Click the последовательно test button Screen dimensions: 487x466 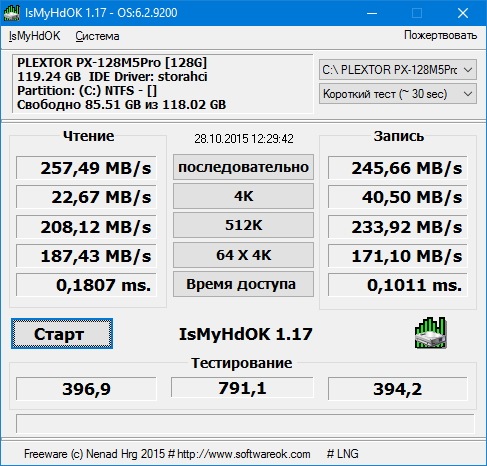[x=243, y=167]
